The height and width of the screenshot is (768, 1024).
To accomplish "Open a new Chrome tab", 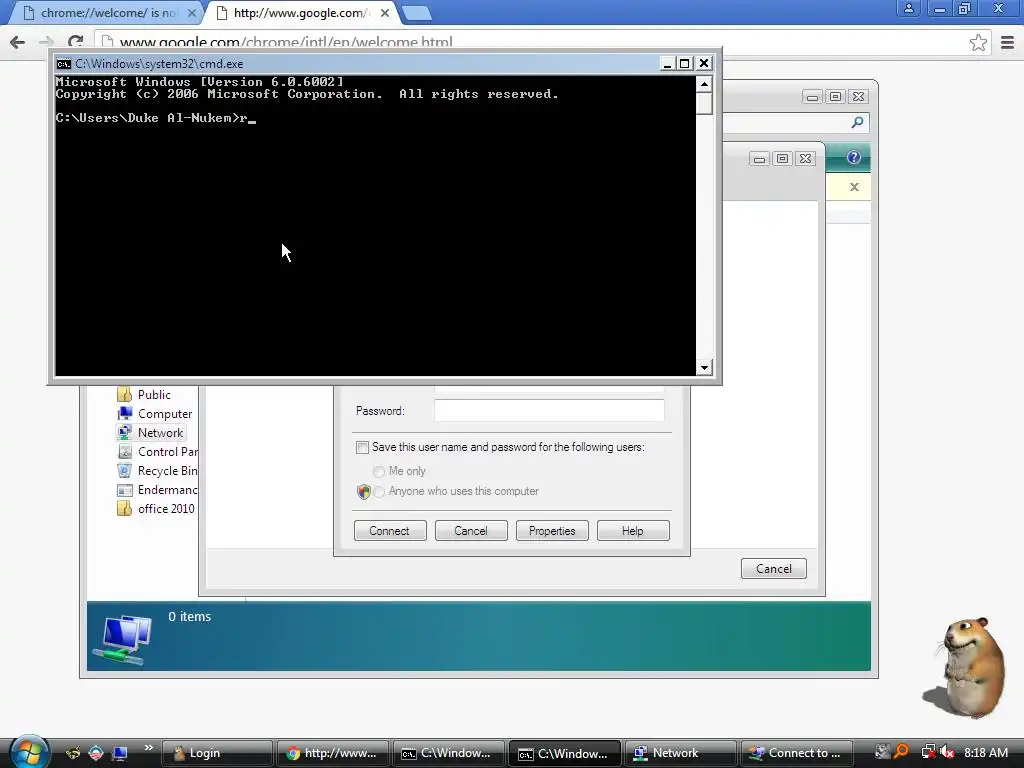I will [x=416, y=13].
